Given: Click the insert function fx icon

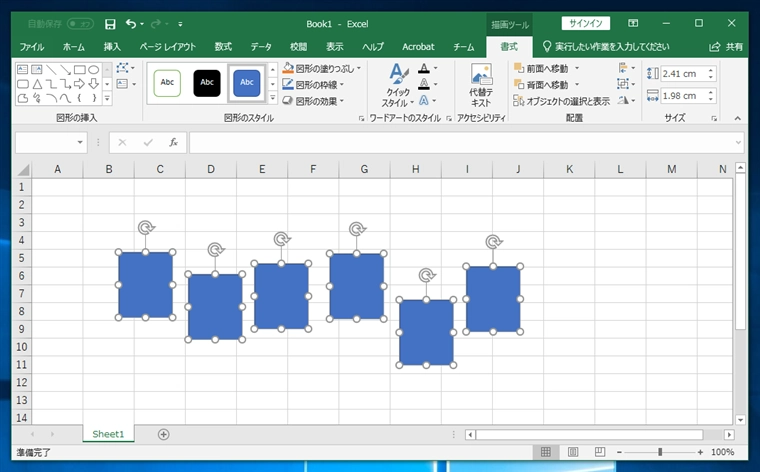Looking at the screenshot, I should (173, 143).
